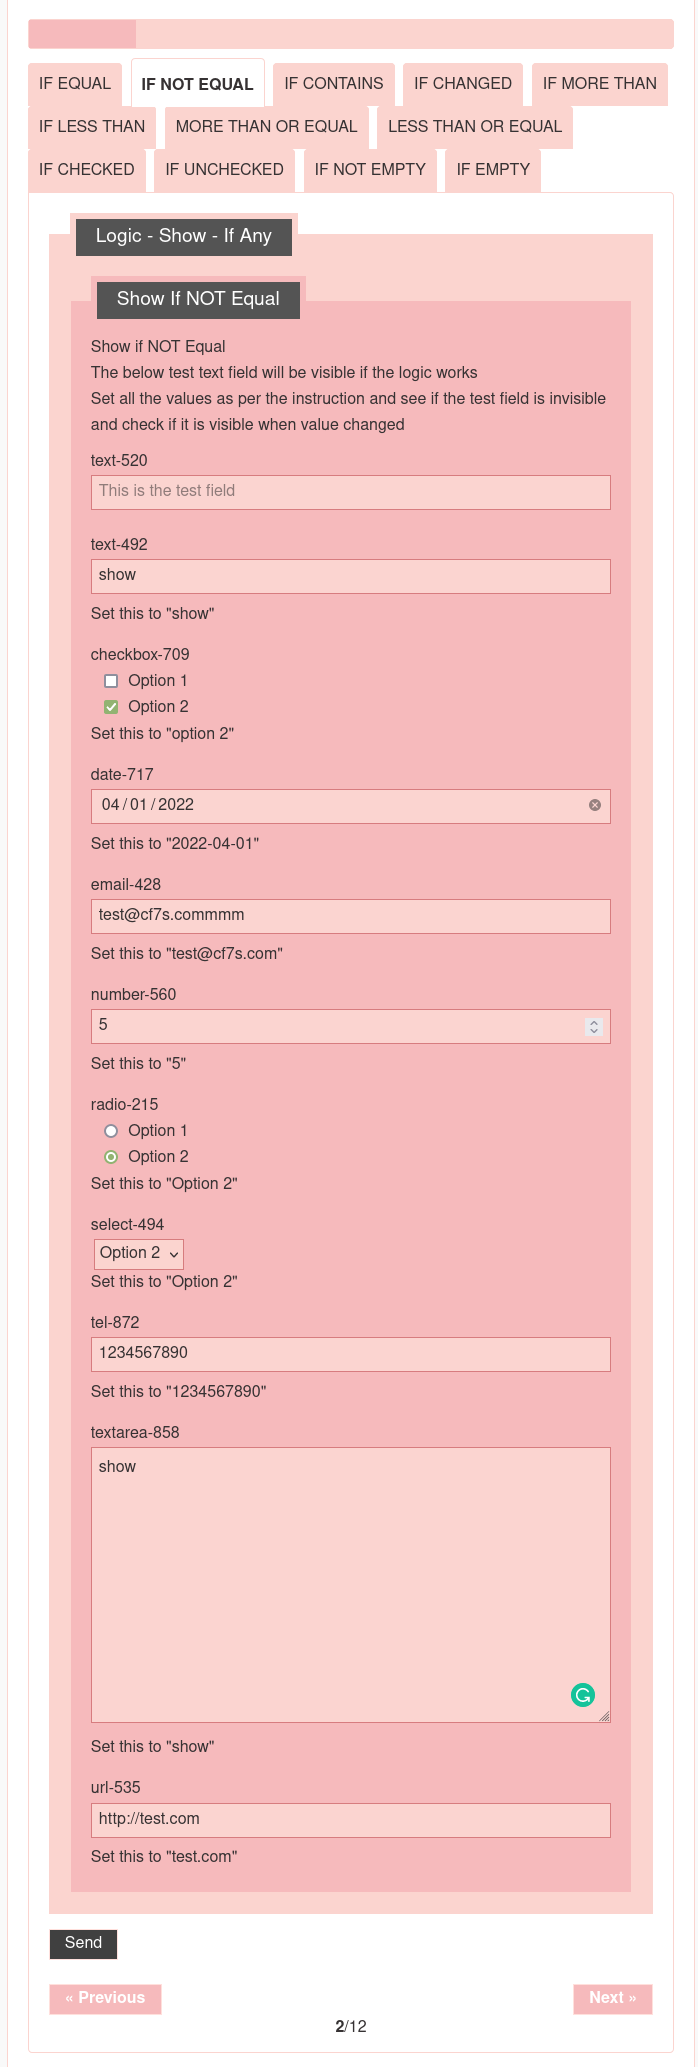Image resolution: width=698 pixels, height=2067 pixels.
Task: Click the Grammarly icon in the textarea
Action: tap(583, 1695)
